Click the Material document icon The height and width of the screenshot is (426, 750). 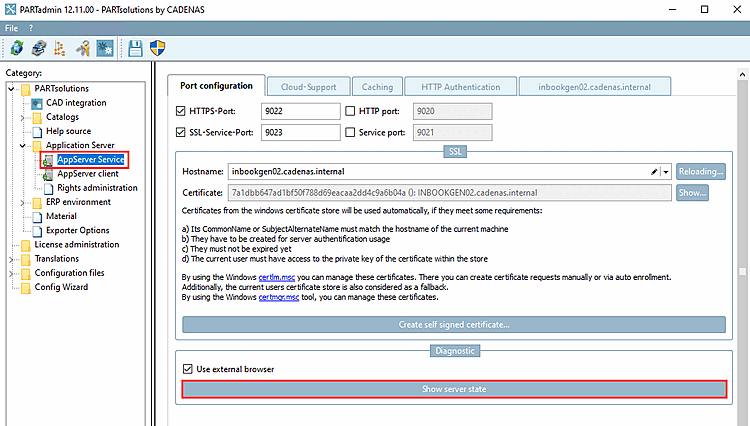37,217
